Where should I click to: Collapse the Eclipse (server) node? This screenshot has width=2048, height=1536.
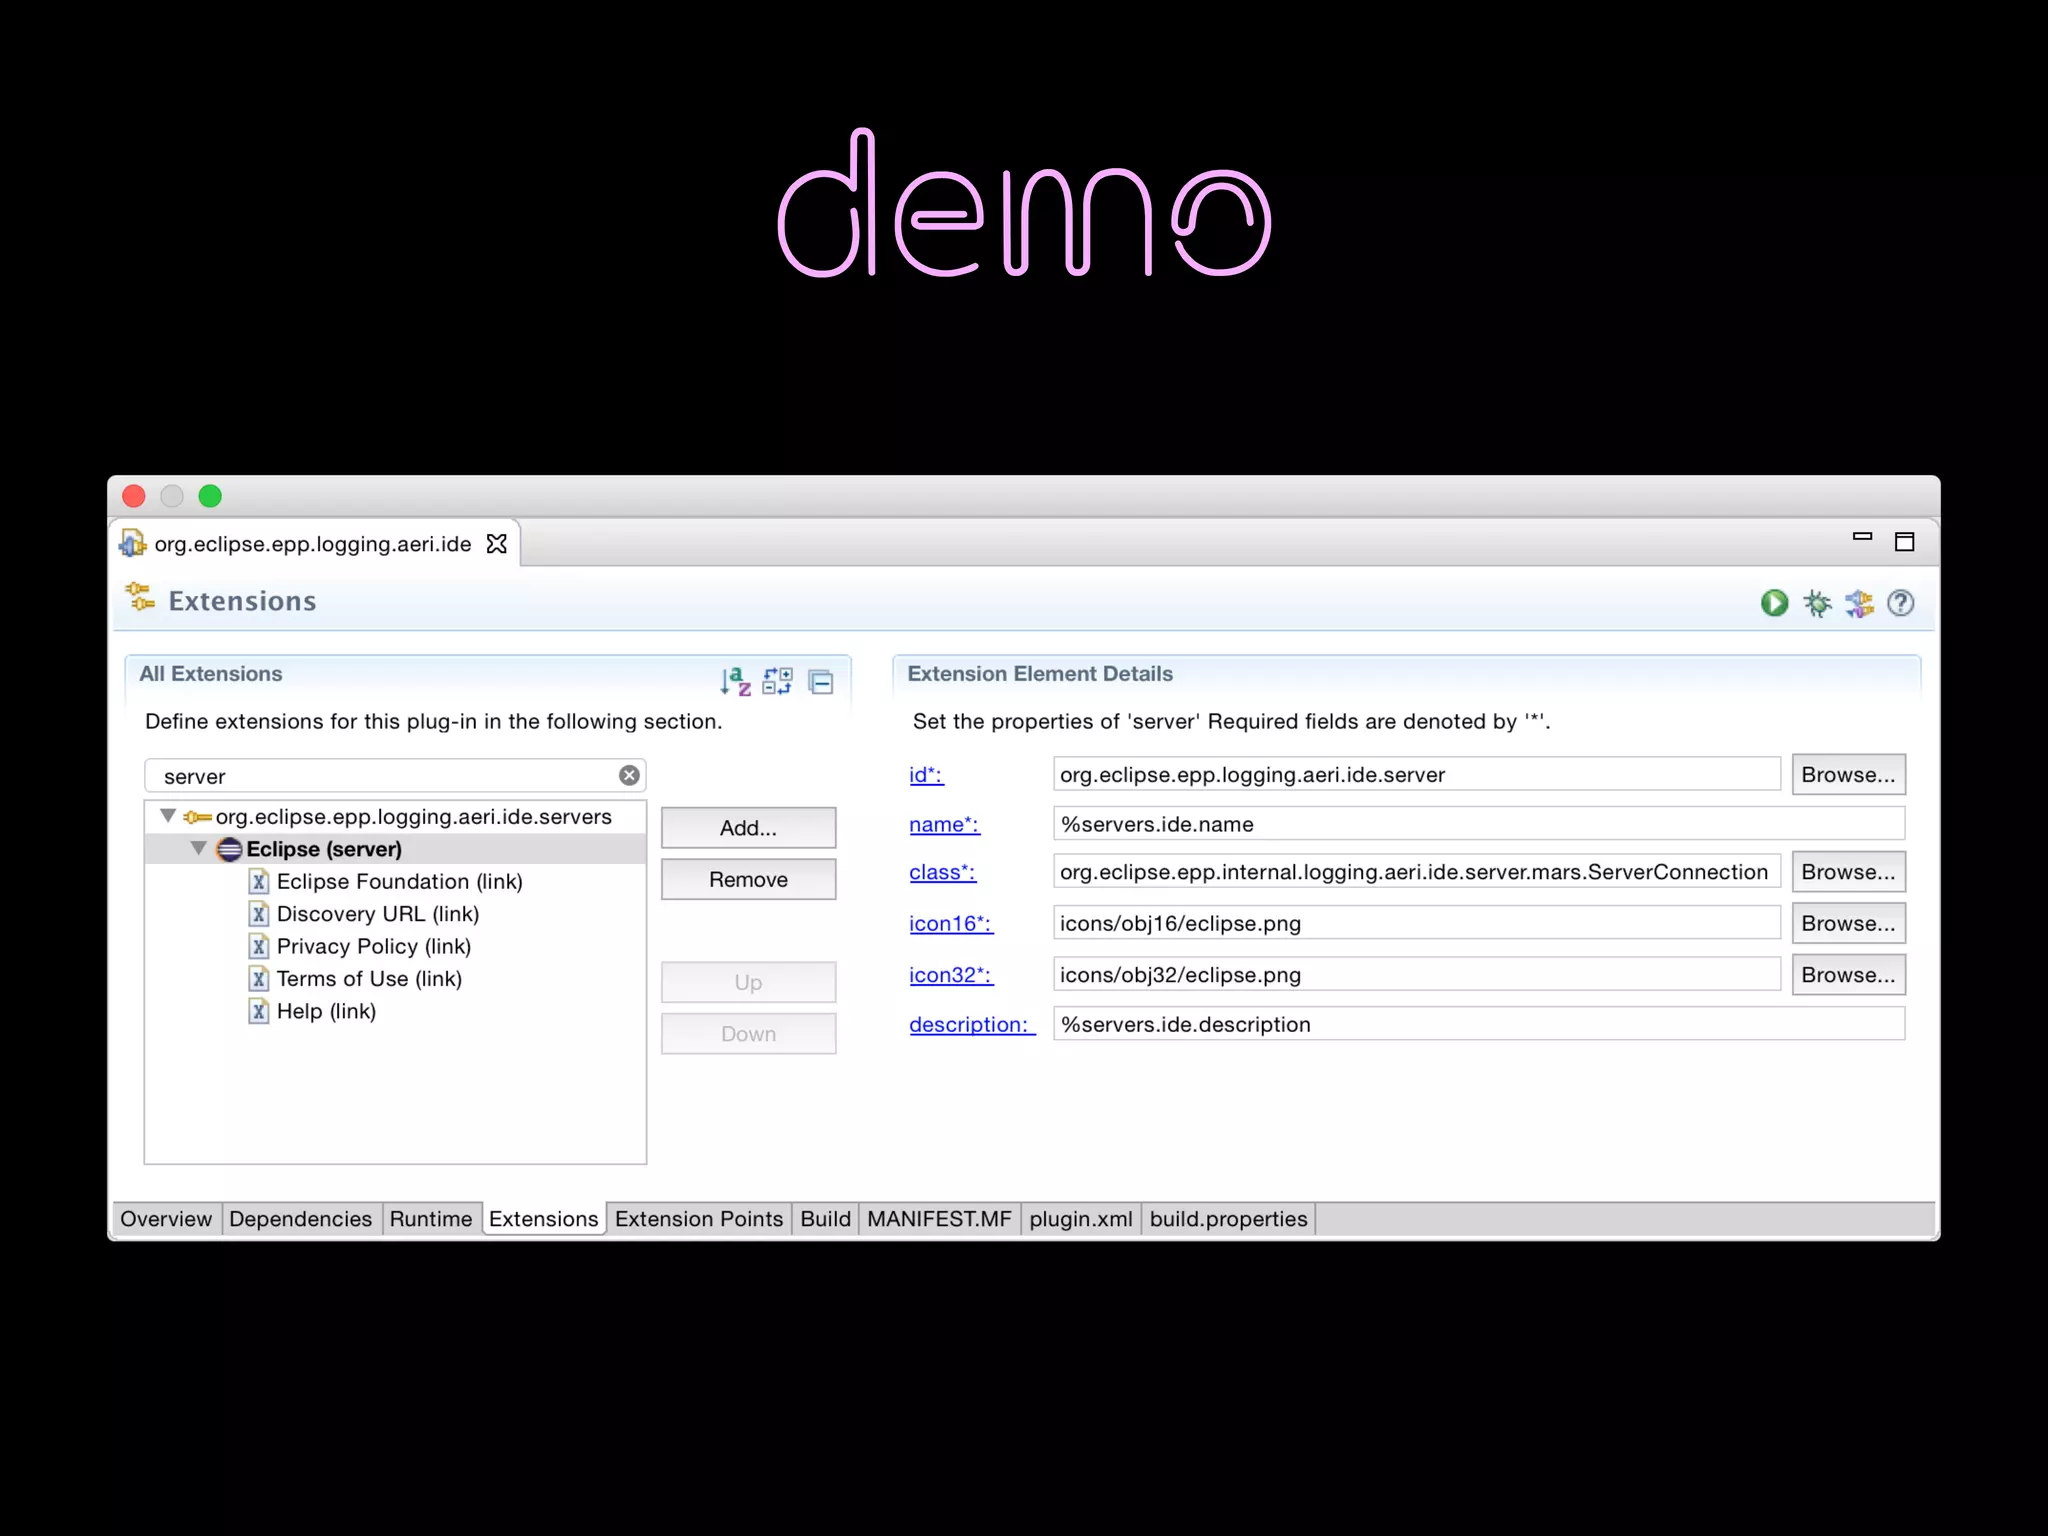click(x=198, y=848)
